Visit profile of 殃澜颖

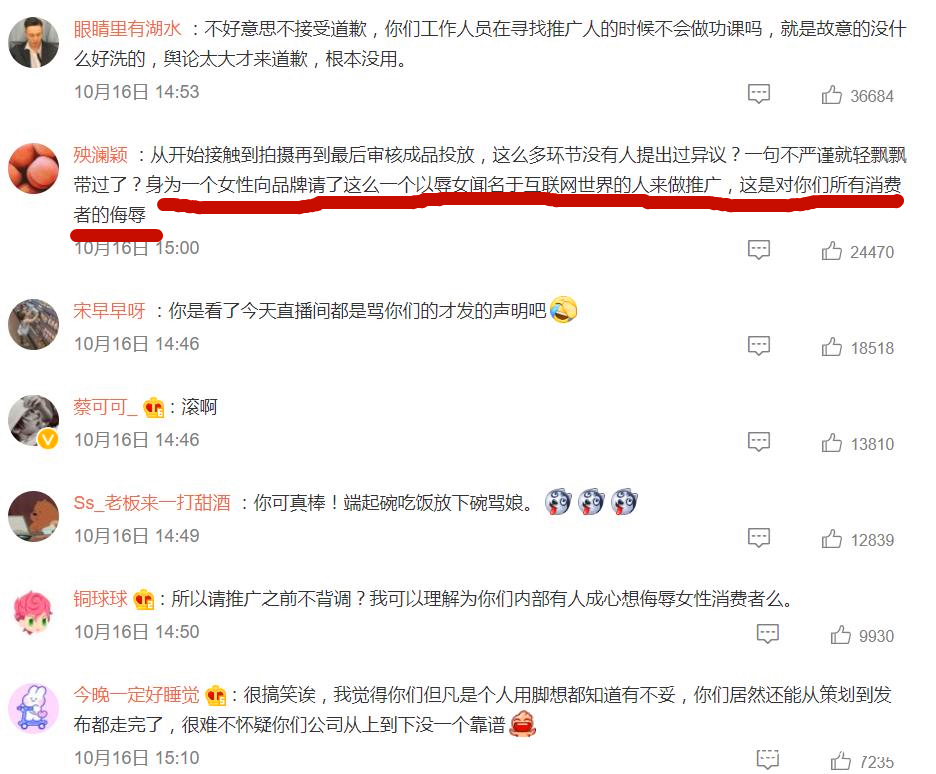[100, 155]
